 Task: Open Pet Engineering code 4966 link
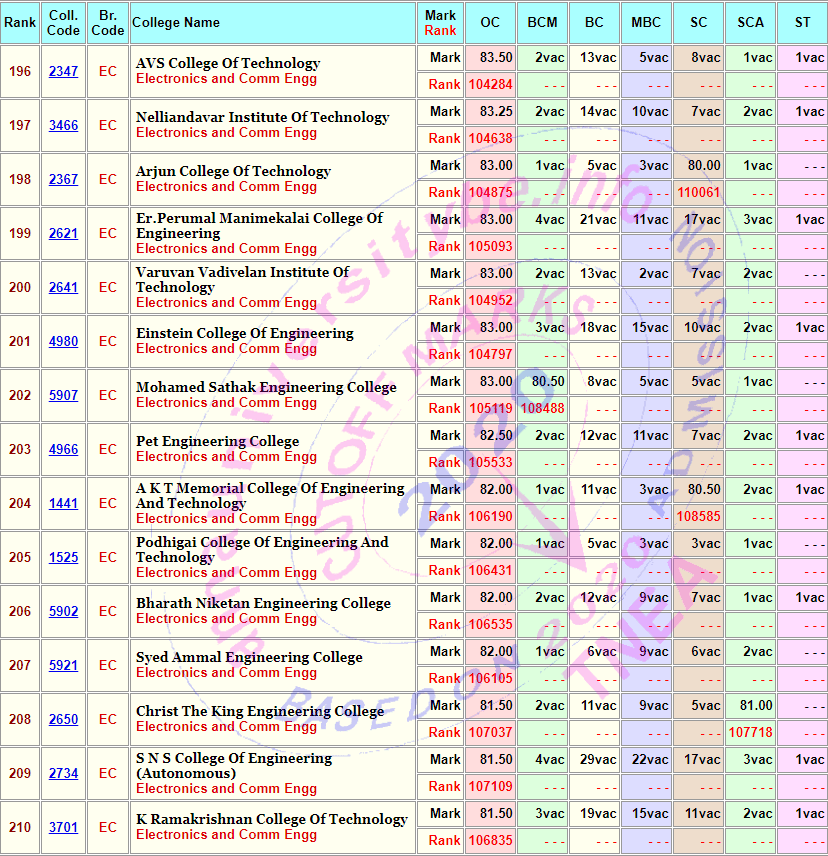point(63,449)
